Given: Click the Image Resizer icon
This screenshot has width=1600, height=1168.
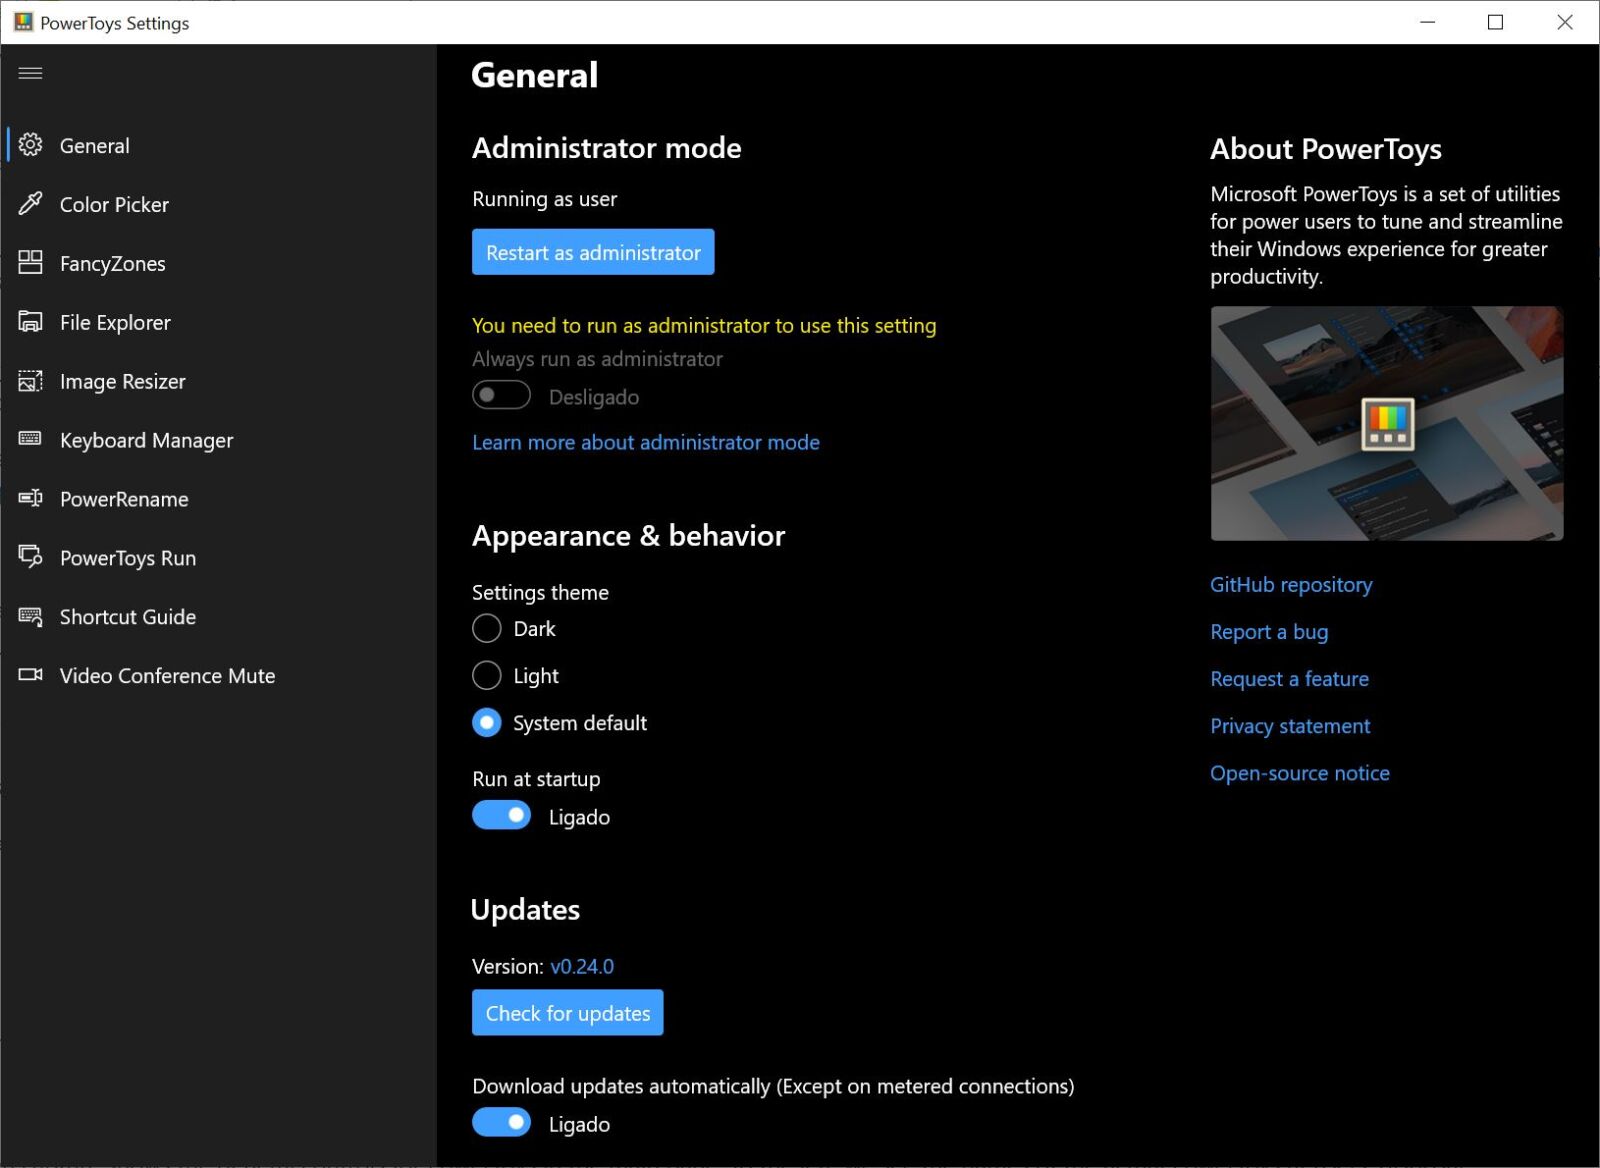Looking at the screenshot, I should (30, 381).
